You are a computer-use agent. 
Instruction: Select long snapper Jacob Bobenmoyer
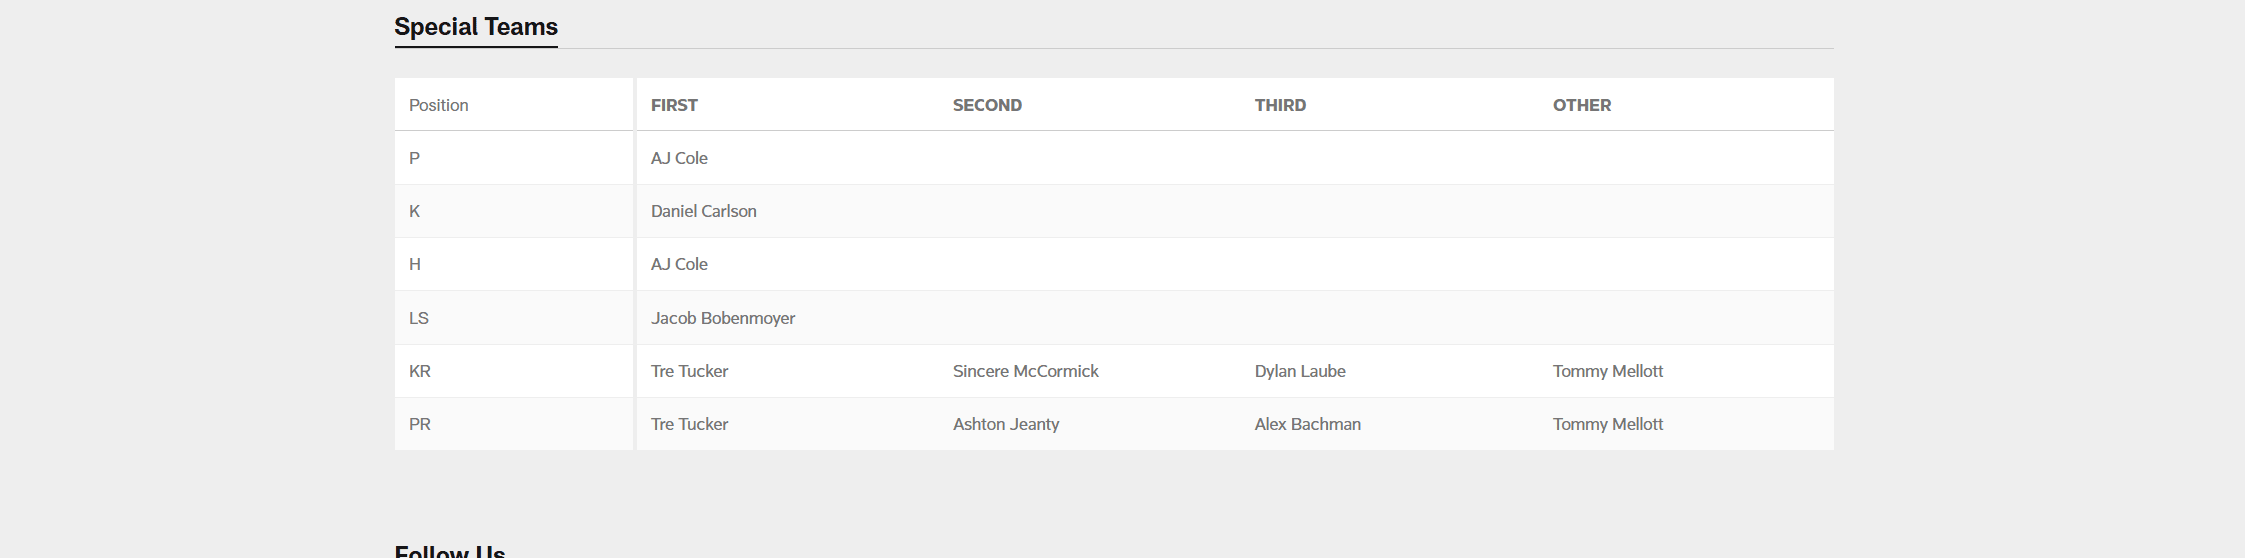pos(722,318)
